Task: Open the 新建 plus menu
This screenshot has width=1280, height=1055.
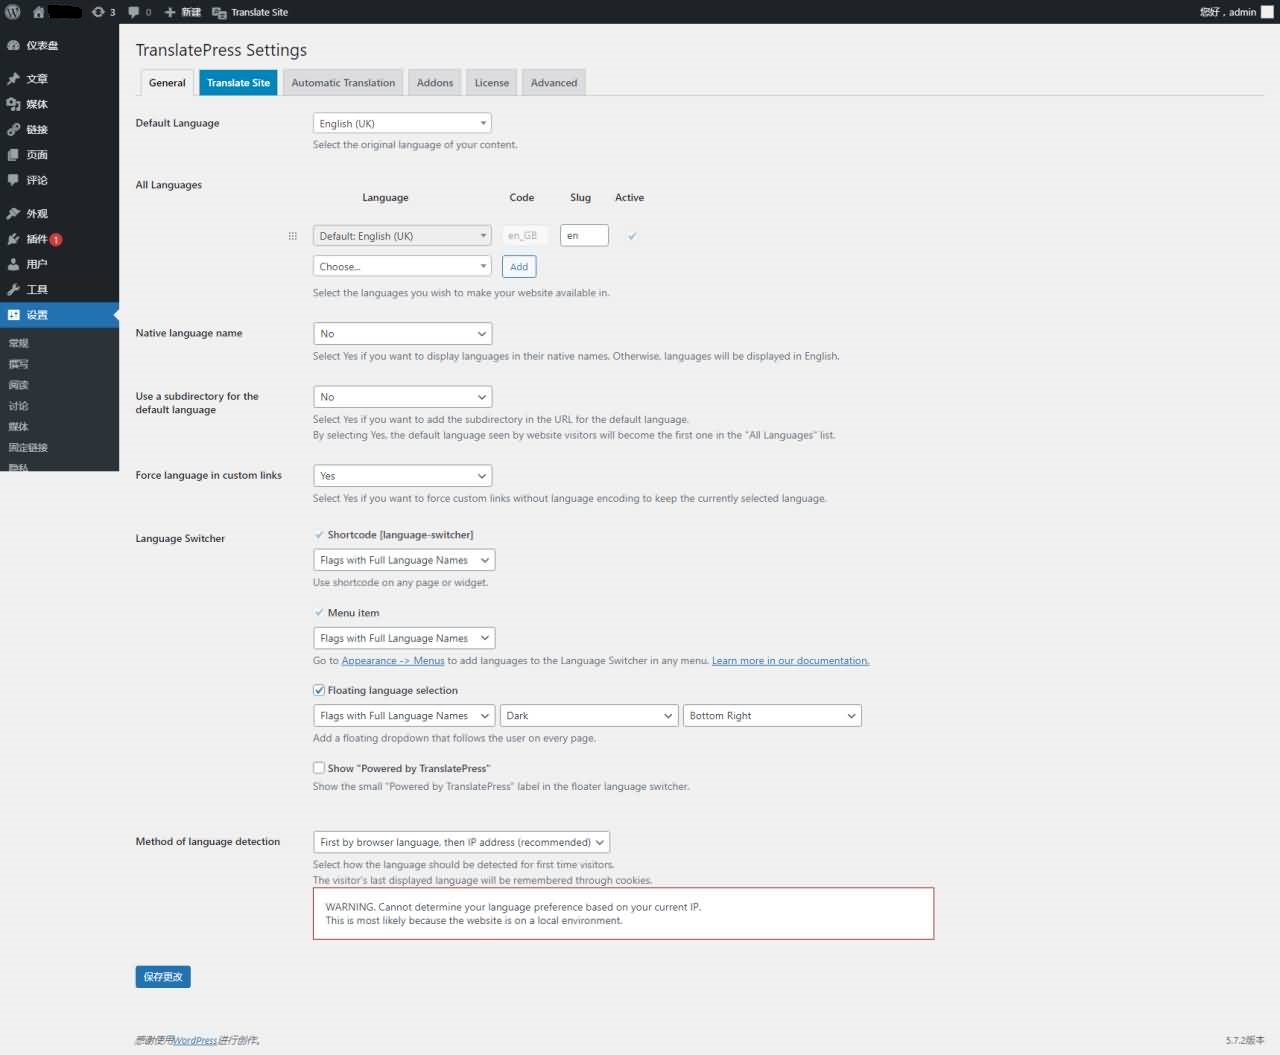Action: tap(183, 12)
